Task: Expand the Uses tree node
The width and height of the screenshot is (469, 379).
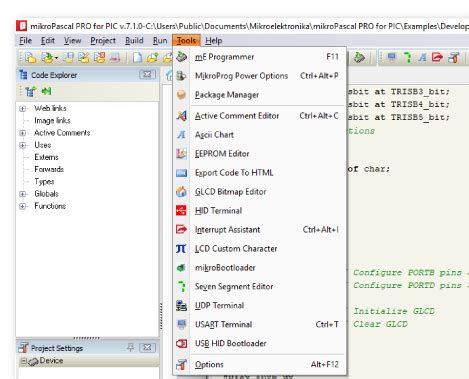Action: point(23,145)
